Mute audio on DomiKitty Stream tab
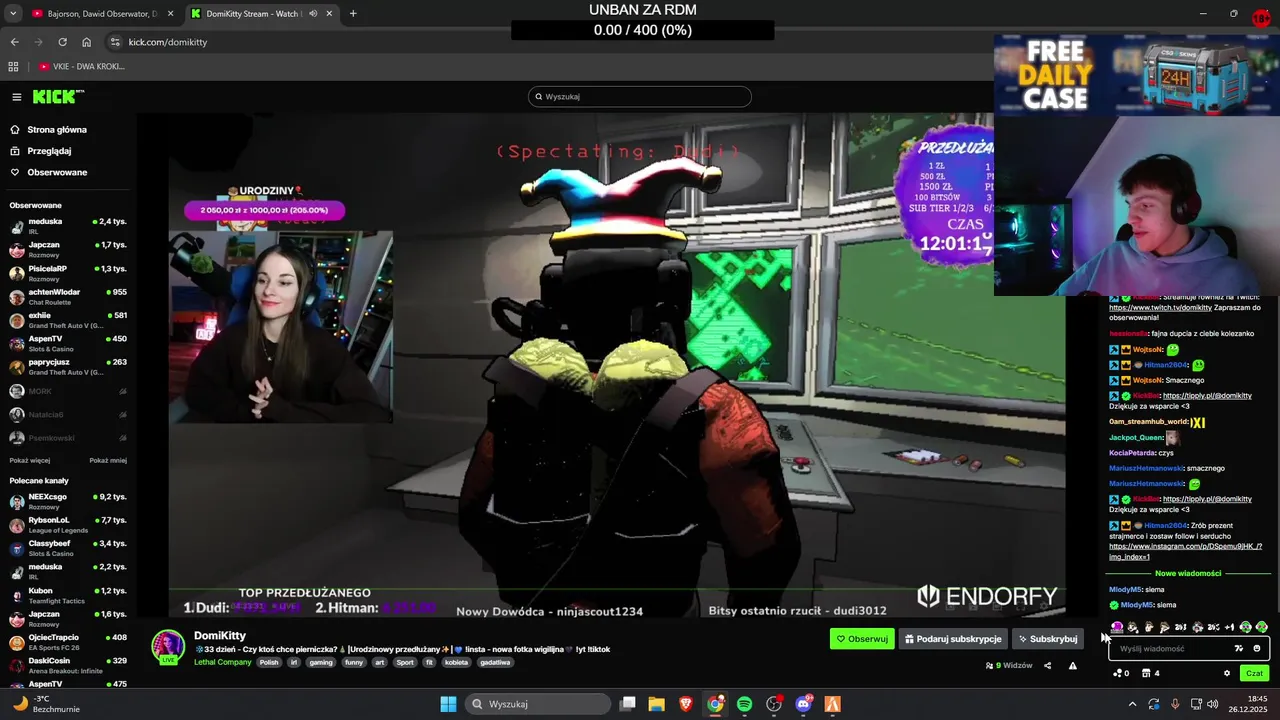Viewport: 1280px width, 720px height. pos(313,14)
